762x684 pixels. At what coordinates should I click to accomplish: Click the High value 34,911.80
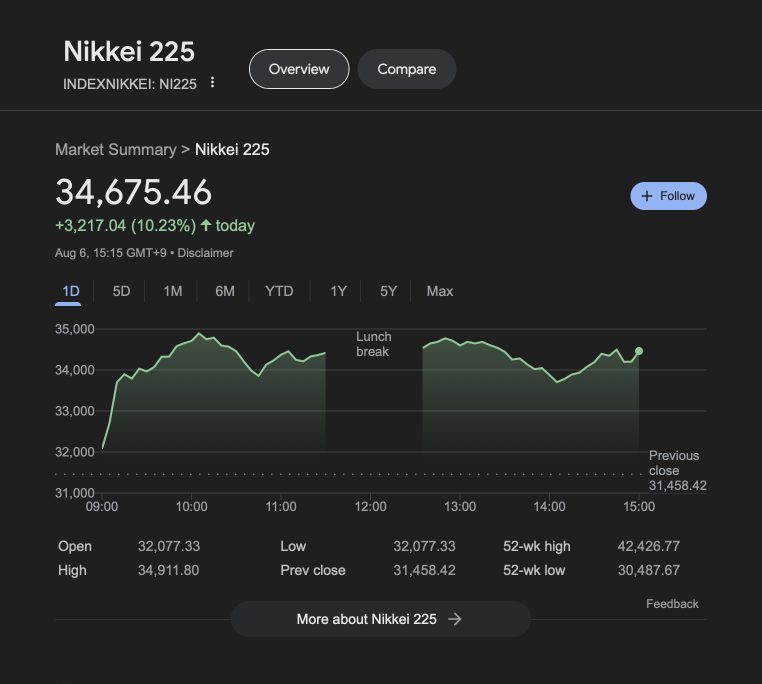point(168,570)
